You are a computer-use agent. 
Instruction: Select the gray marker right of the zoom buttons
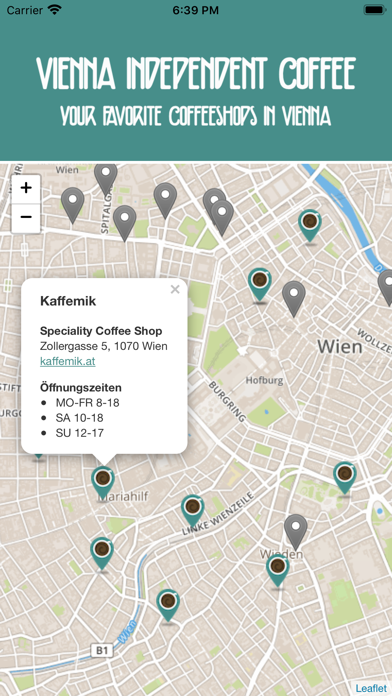click(73, 205)
